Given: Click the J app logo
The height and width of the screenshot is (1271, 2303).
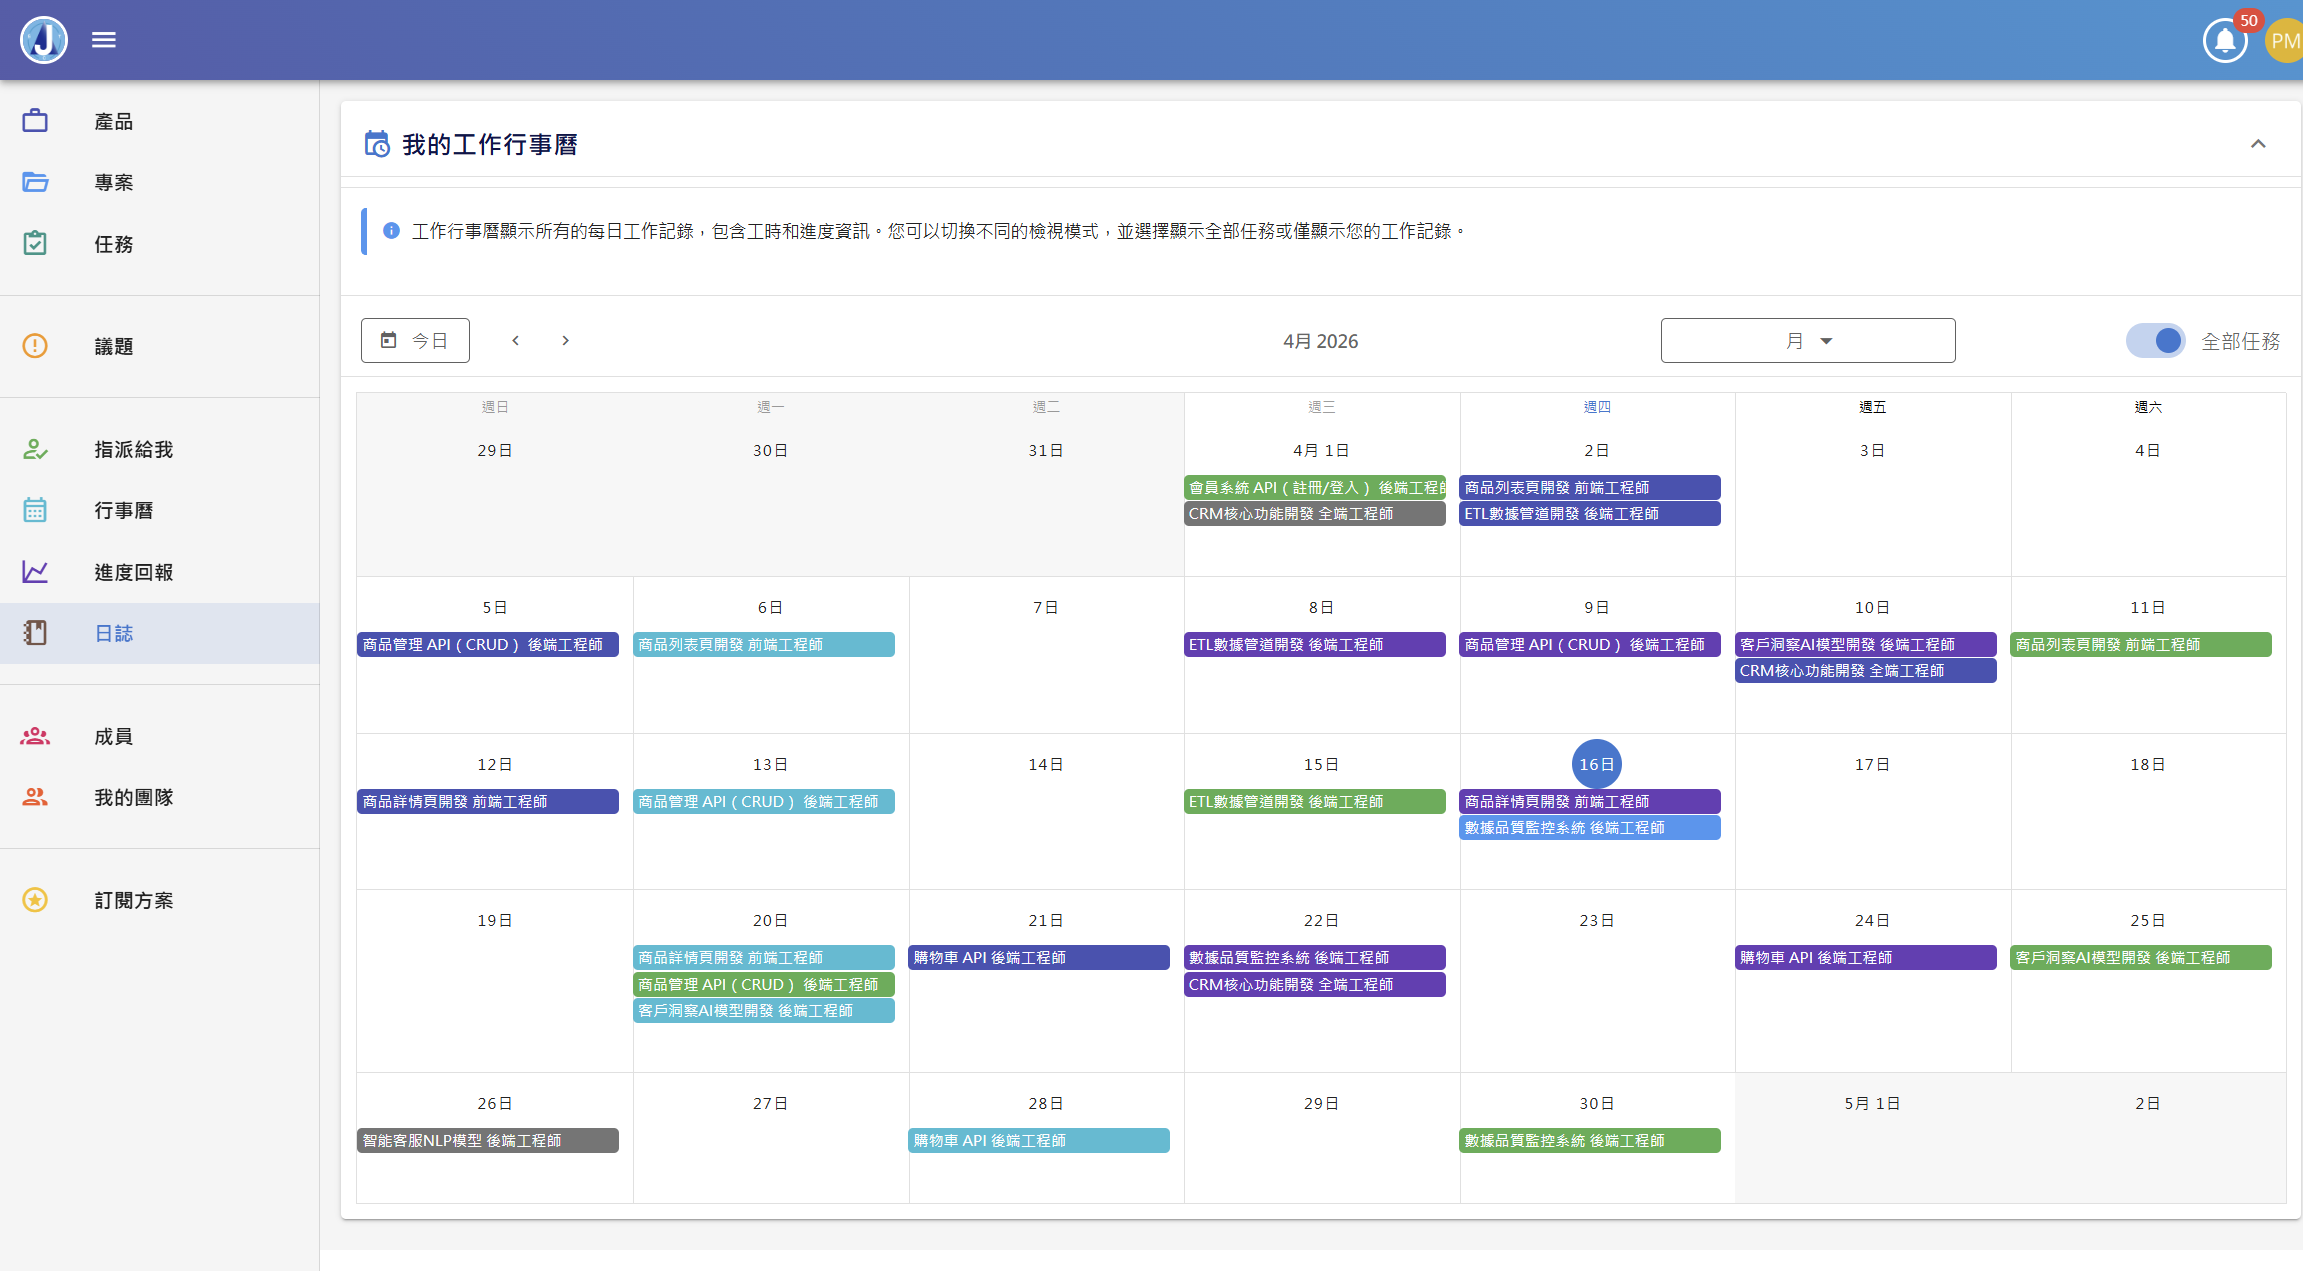Looking at the screenshot, I should [x=44, y=40].
